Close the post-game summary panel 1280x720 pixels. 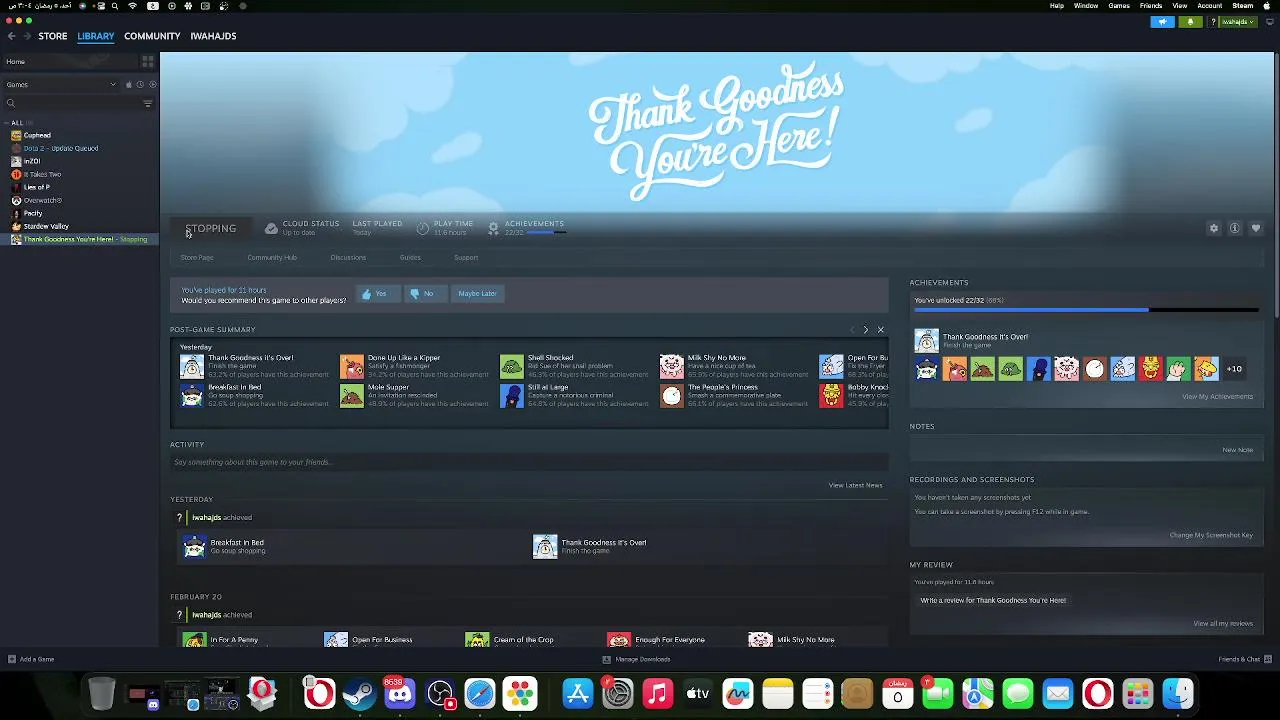coord(880,329)
